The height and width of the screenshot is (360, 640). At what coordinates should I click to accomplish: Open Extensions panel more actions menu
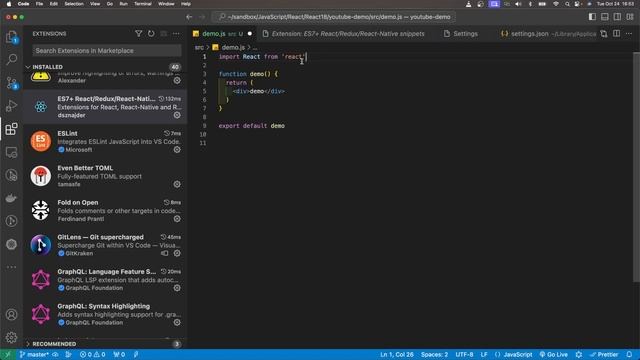176,33
